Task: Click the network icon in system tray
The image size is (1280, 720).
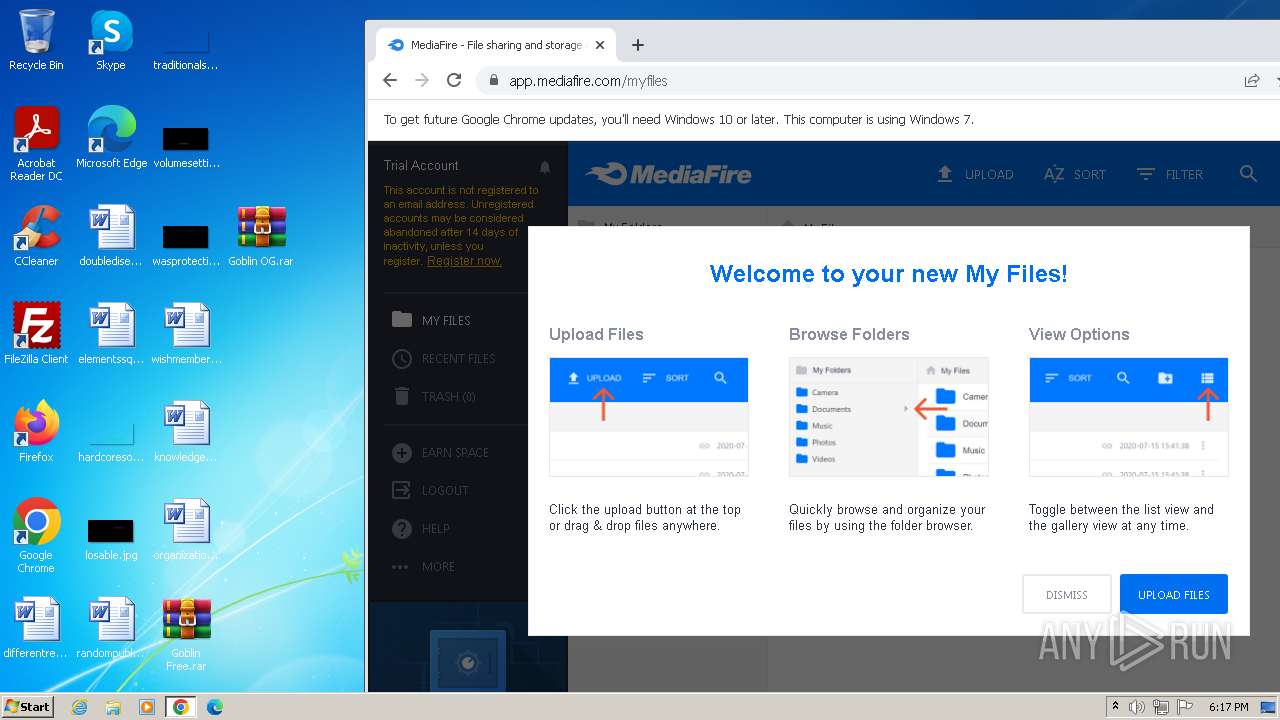Action: (1161, 707)
